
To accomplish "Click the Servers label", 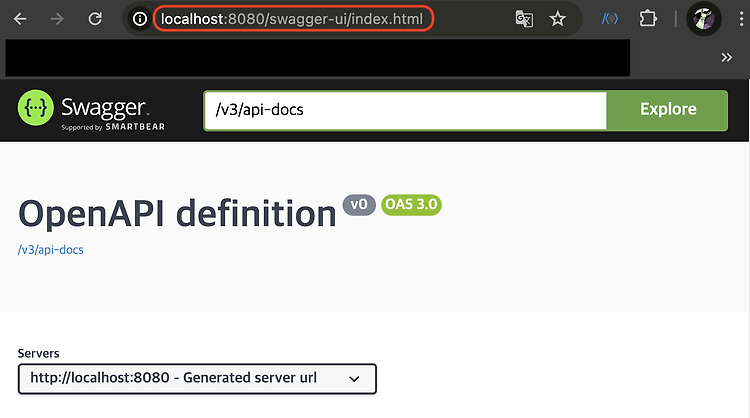I will (39, 353).
